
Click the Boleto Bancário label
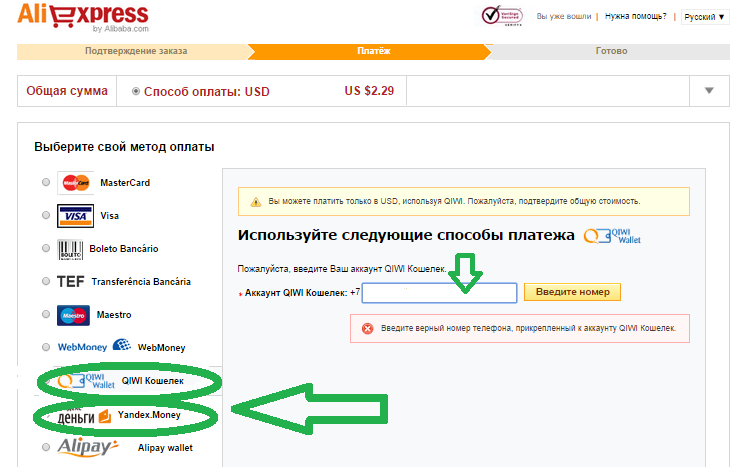click(x=124, y=249)
